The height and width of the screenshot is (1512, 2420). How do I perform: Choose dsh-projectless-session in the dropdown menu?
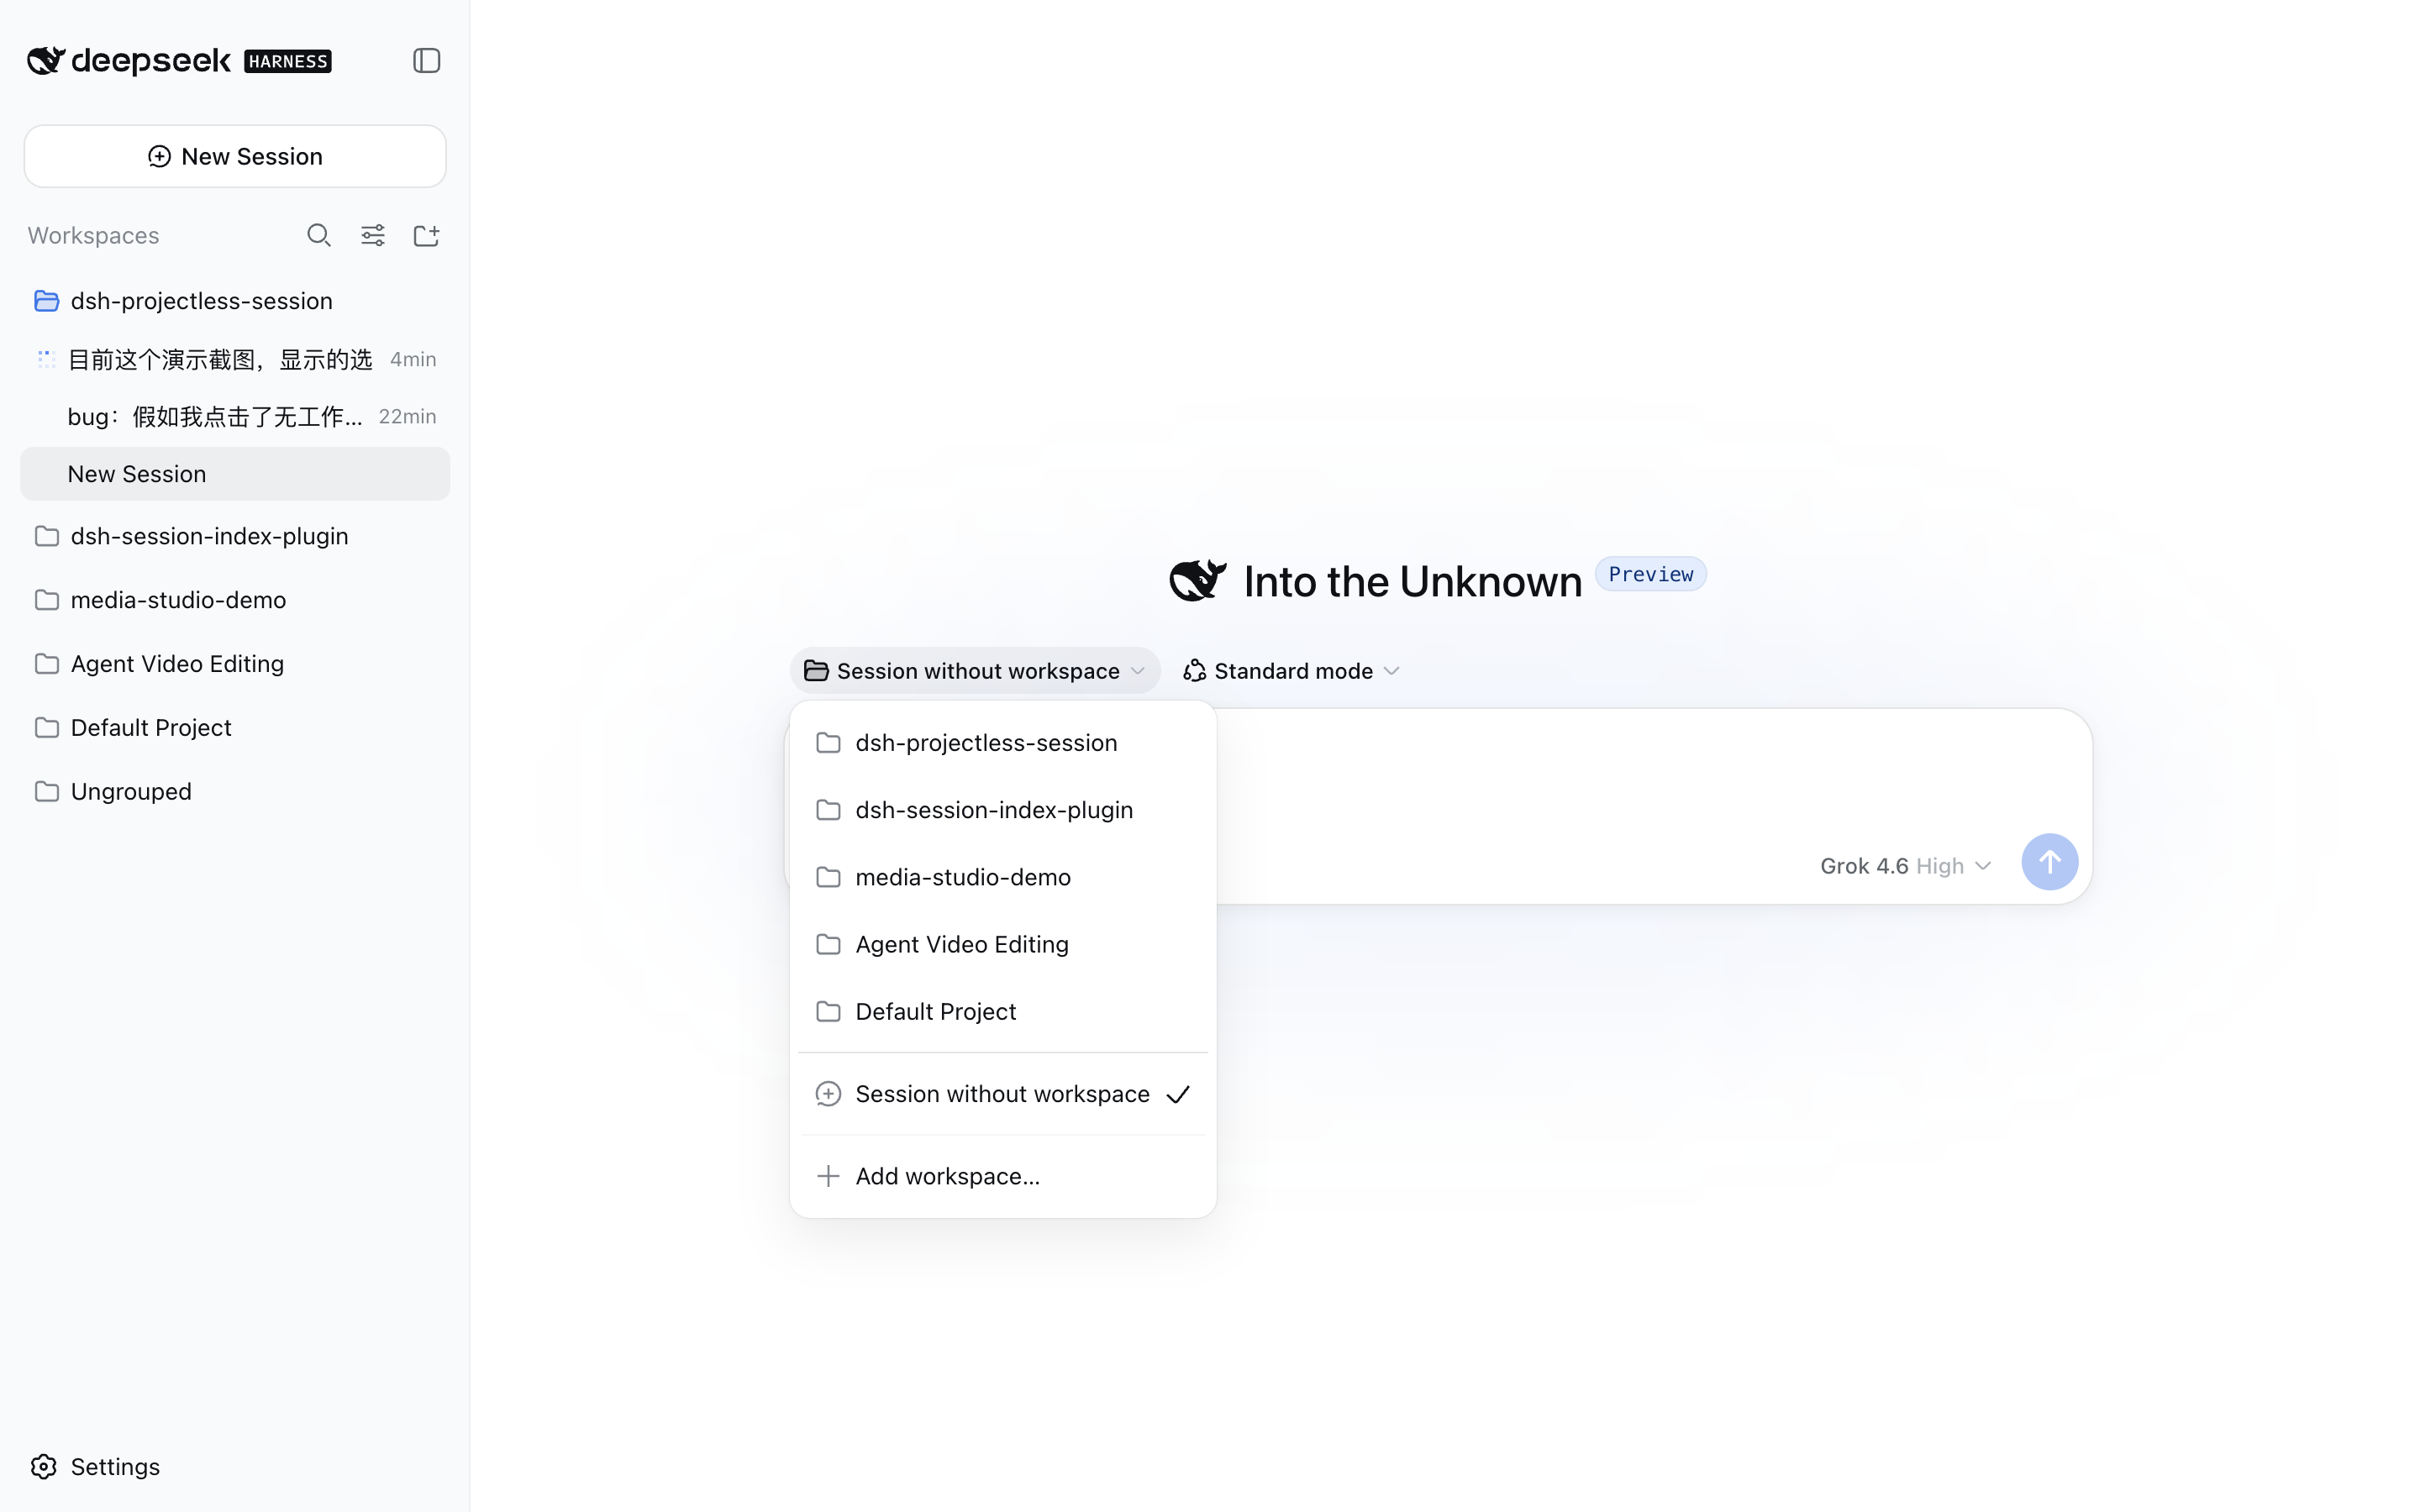tap(1003, 743)
